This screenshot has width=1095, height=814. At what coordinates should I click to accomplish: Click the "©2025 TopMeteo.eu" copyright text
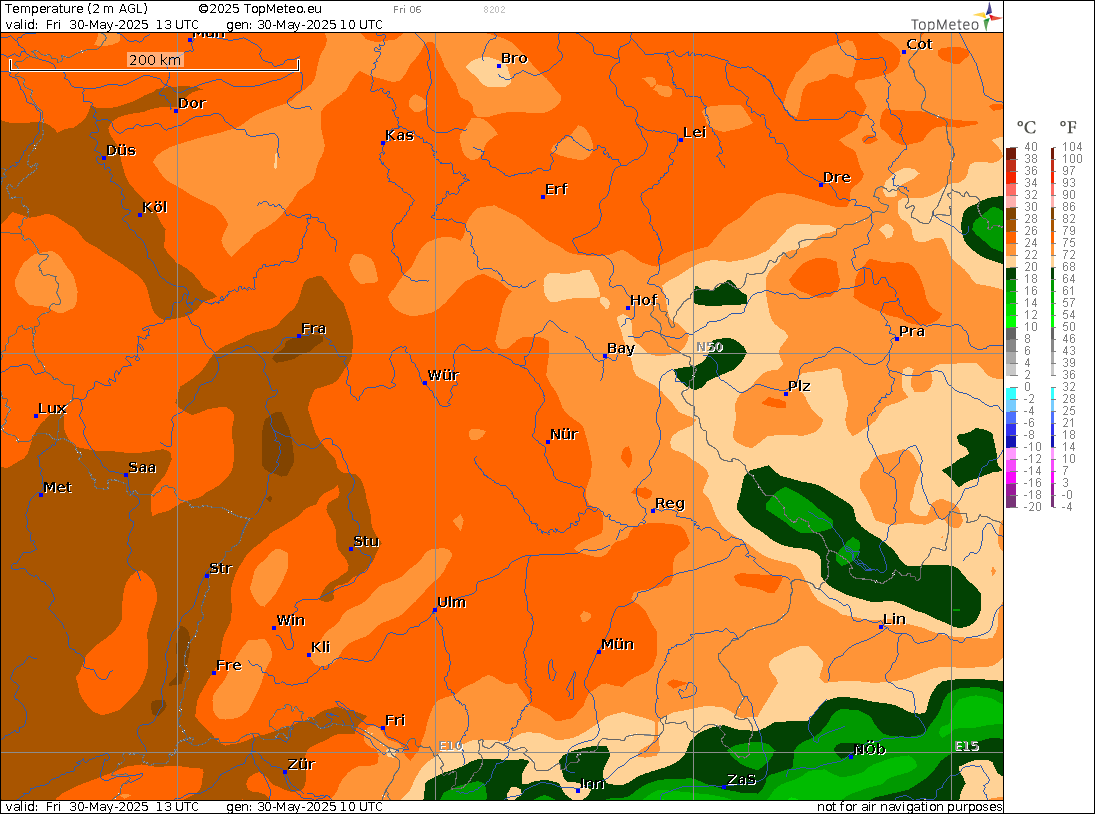pos(260,8)
